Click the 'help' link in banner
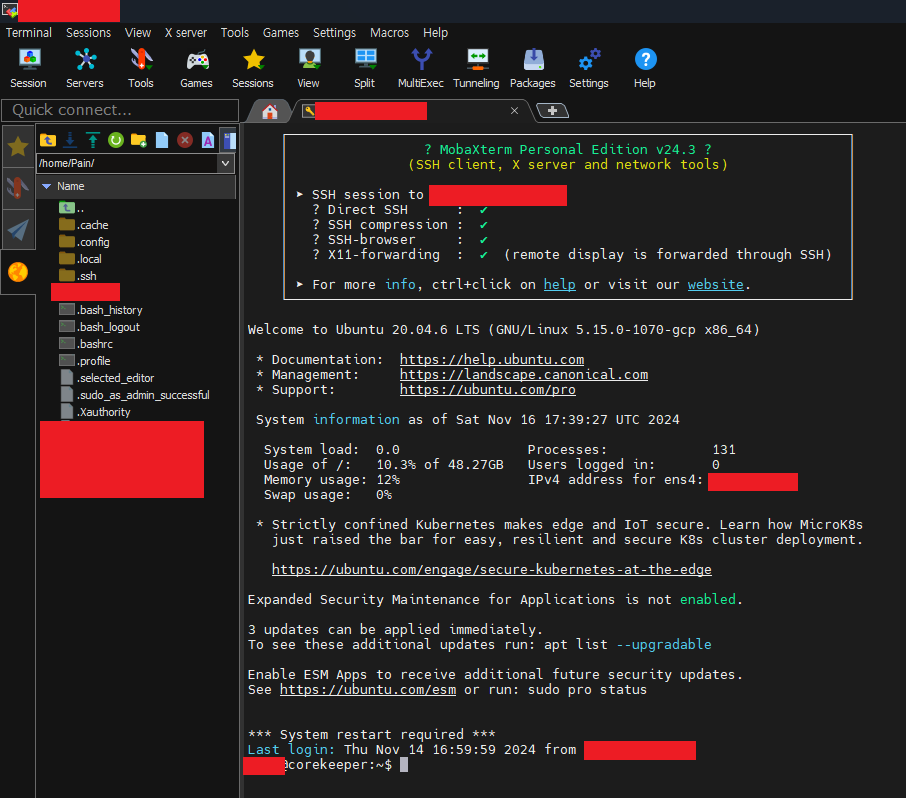Screen dimensions: 906x798 point(559,284)
